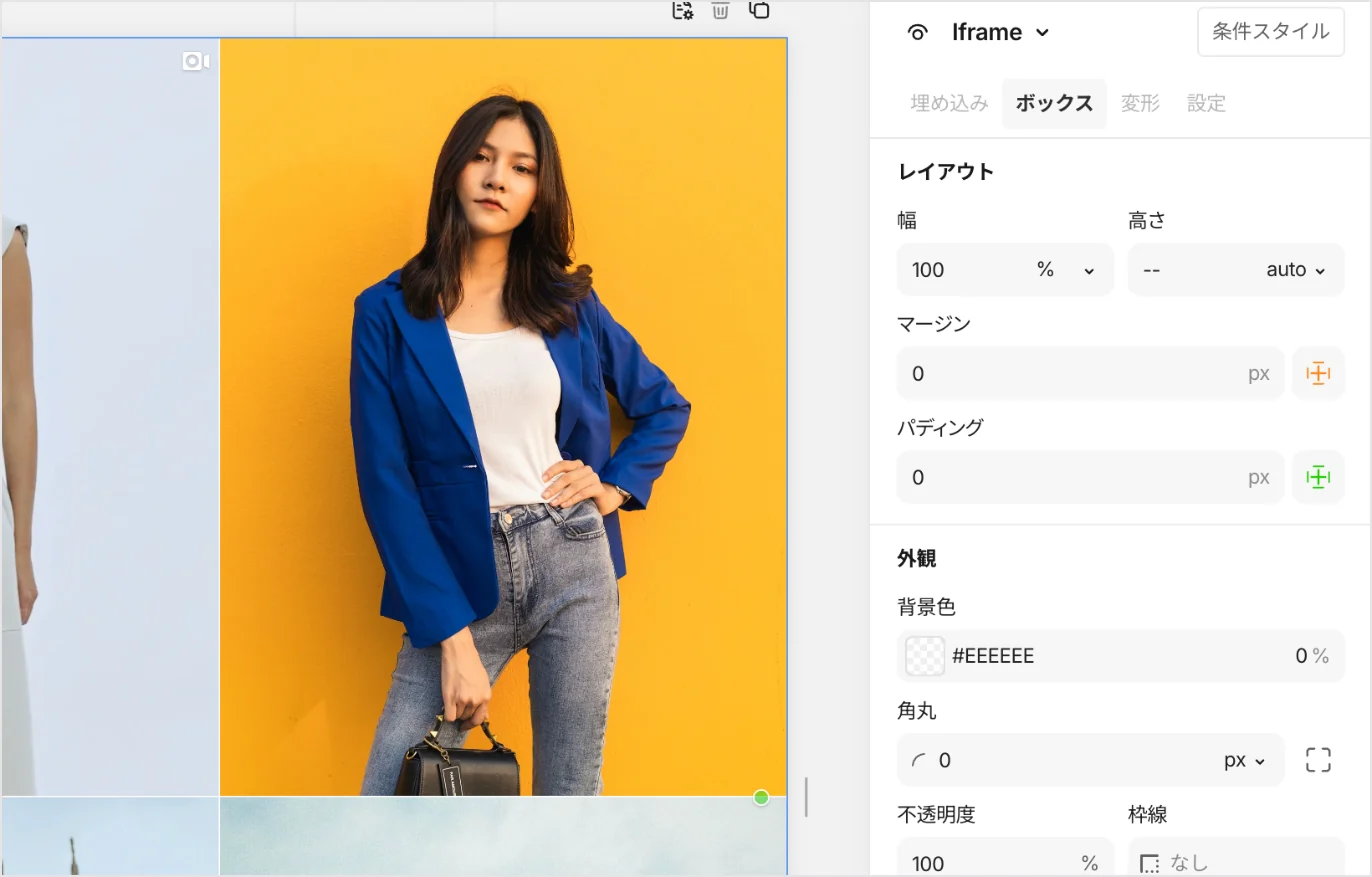This screenshot has width=1372, height=877.
Task: Open the 変形 tab
Action: click(x=1140, y=103)
